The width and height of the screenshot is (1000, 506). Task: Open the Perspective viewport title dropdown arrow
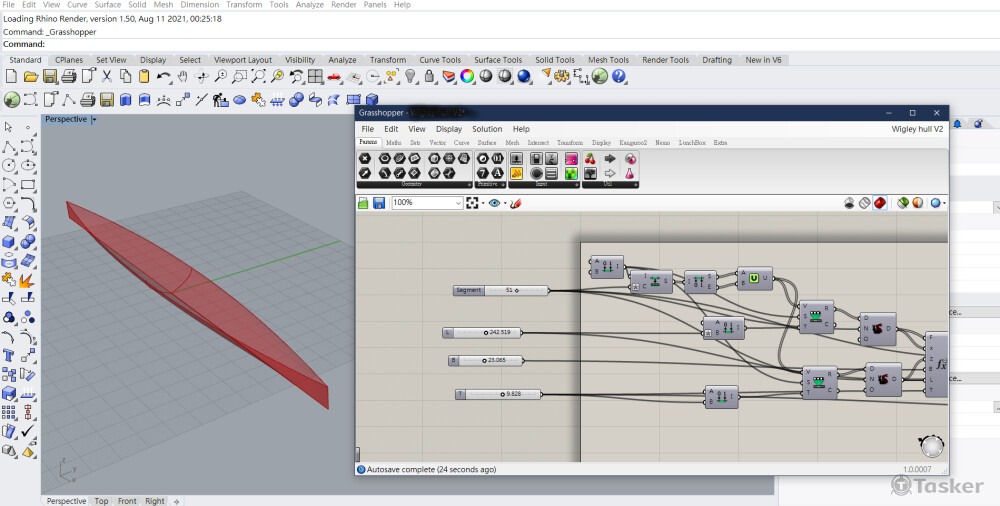click(94, 119)
